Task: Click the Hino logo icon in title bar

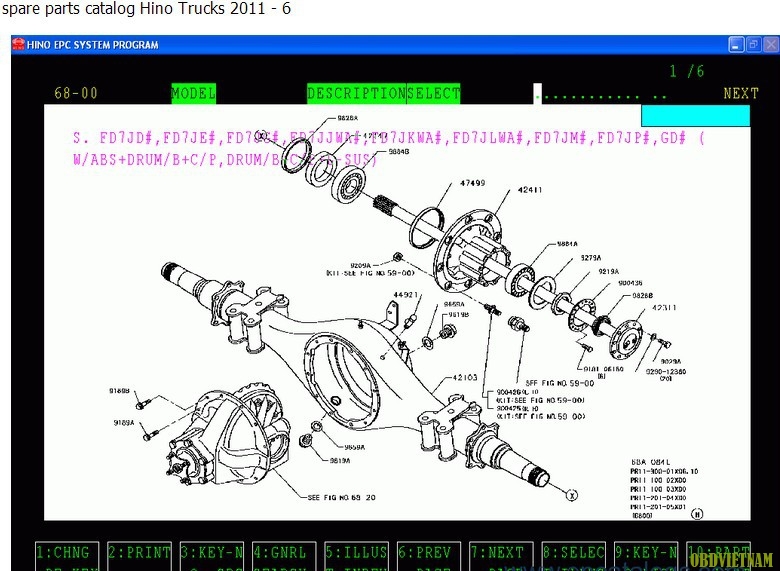Action: pos(18,44)
